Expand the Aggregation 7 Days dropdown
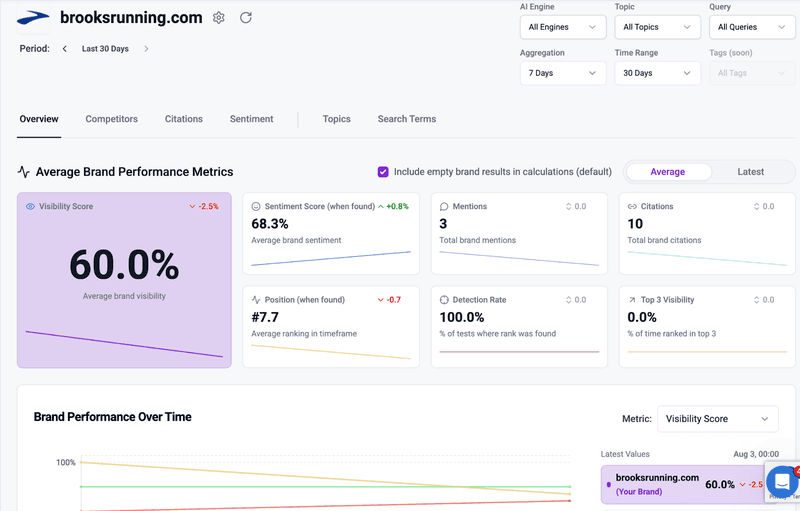 (562, 73)
